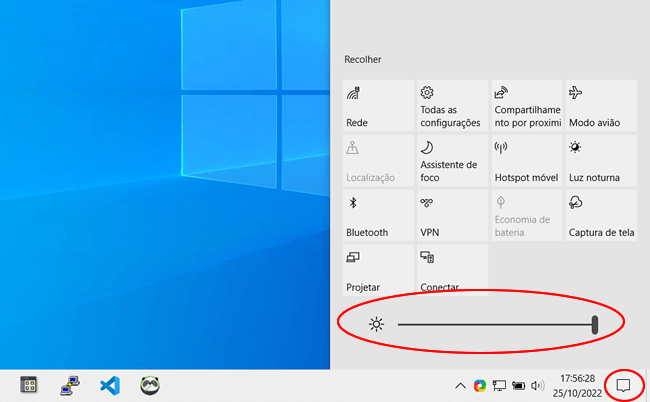Open the Rede network quick action

tap(378, 106)
